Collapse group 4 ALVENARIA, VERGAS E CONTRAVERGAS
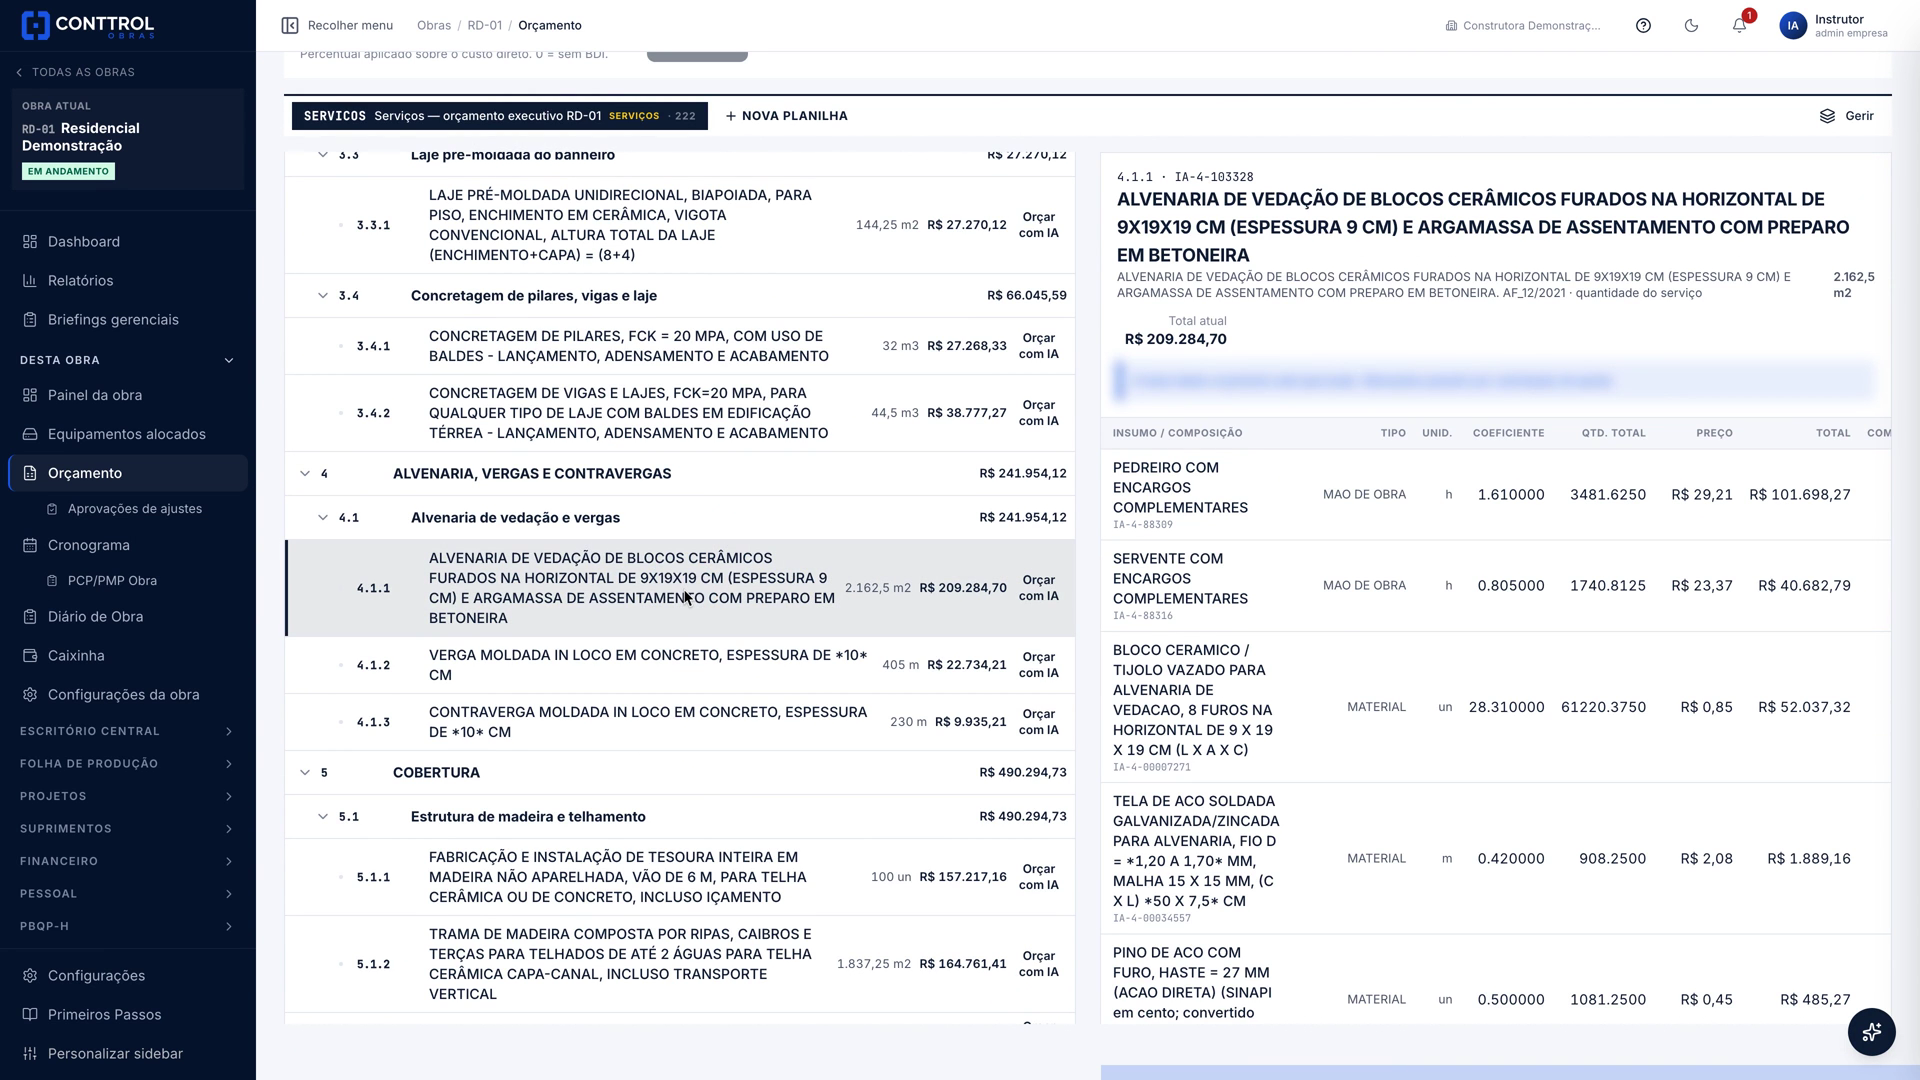The height and width of the screenshot is (1080, 1920). [x=305, y=474]
